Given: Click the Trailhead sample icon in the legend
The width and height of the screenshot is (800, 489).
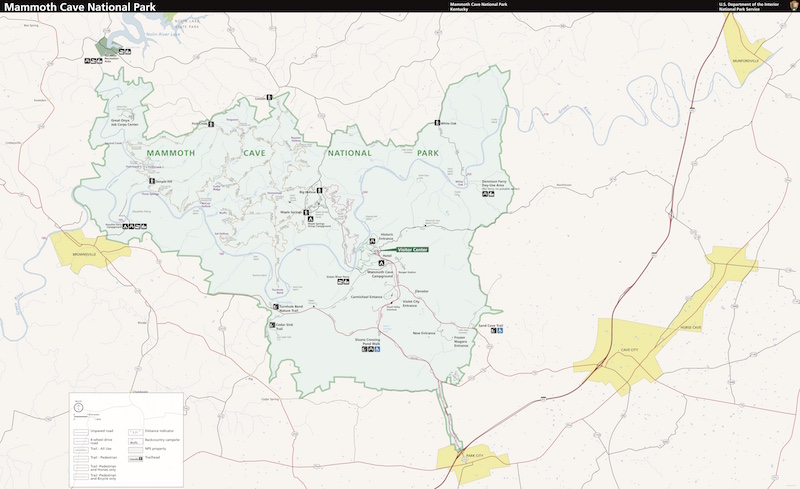Looking at the screenshot, I should pyautogui.click(x=135, y=458).
